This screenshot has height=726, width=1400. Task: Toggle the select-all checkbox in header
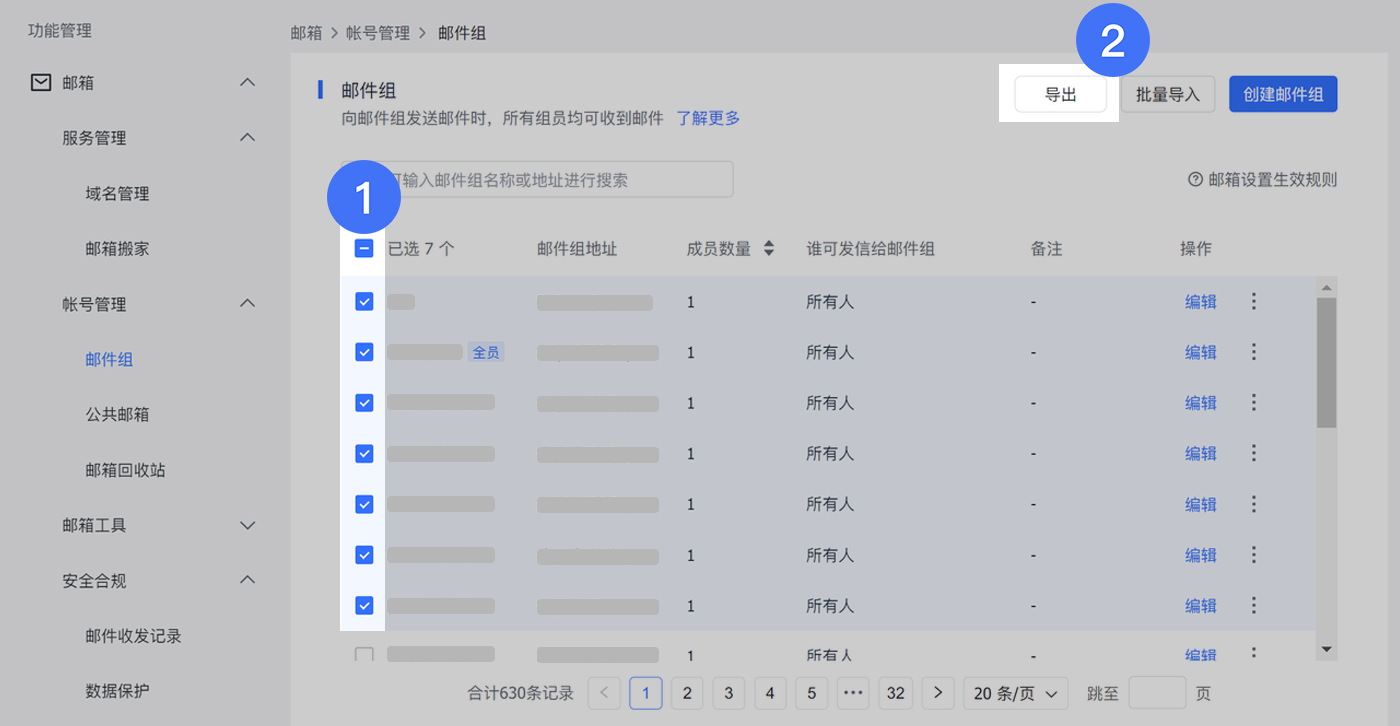coord(364,249)
